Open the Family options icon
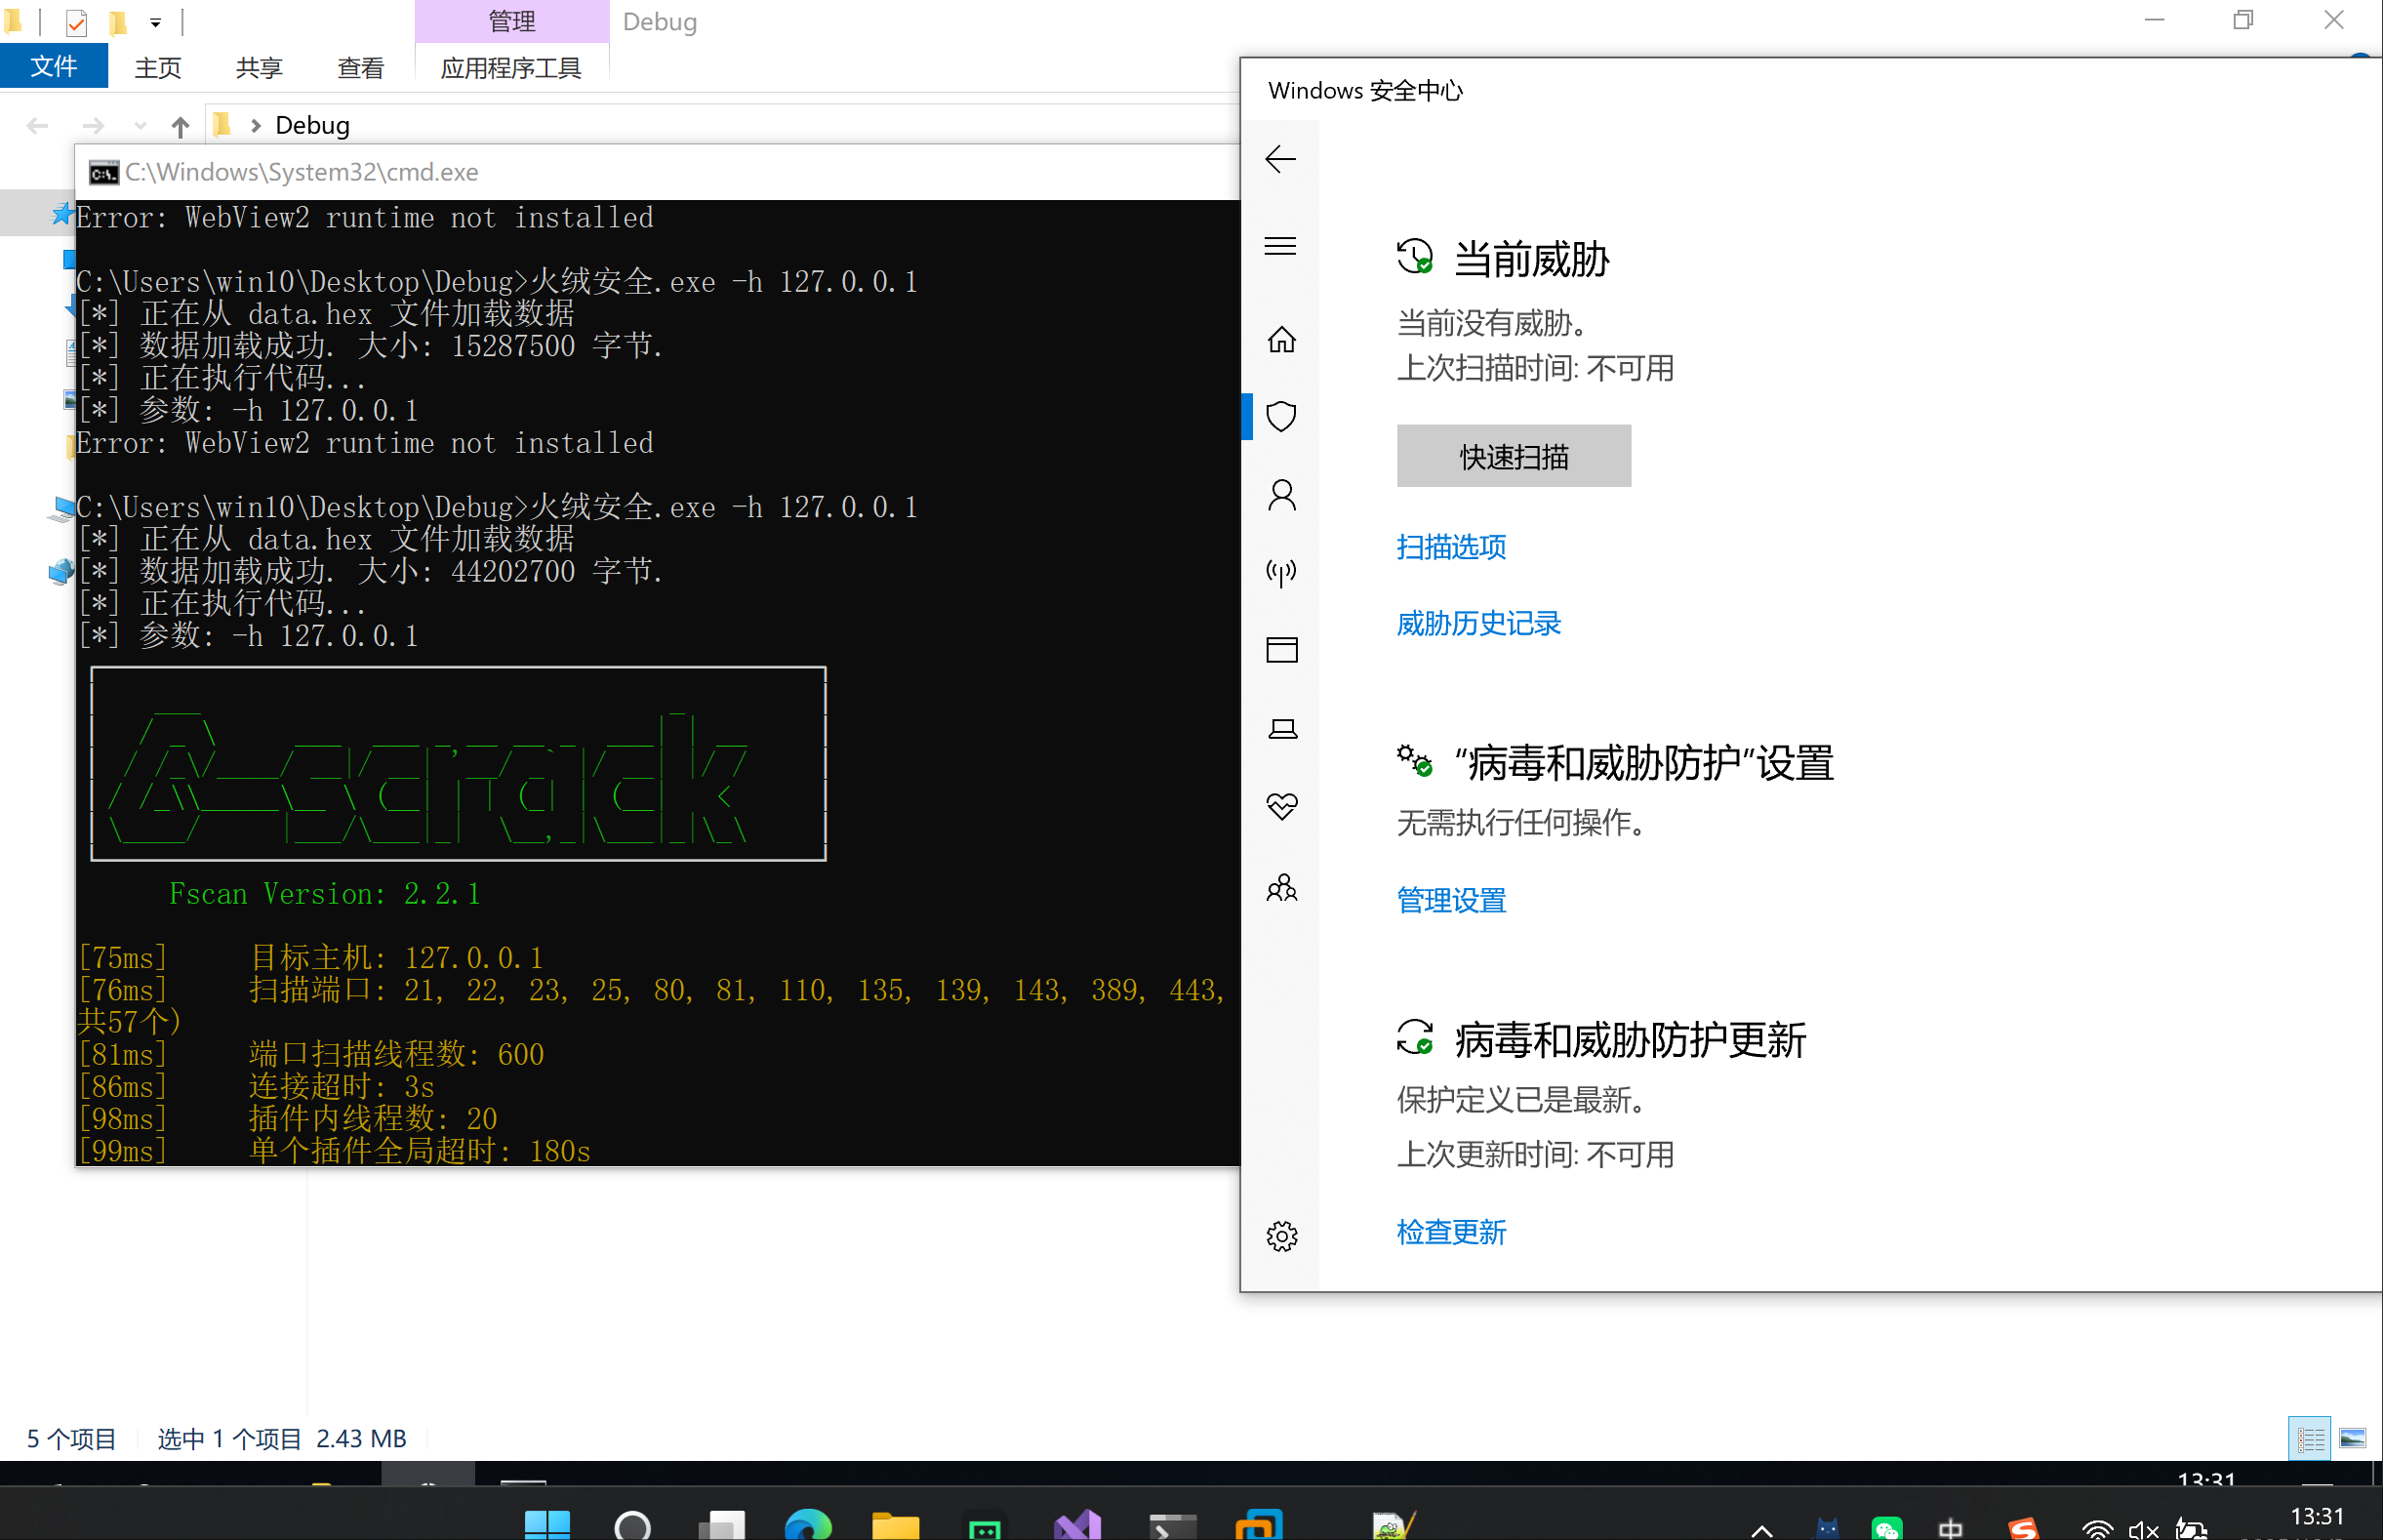Viewport: 2383px width, 1540px height. point(1281,887)
